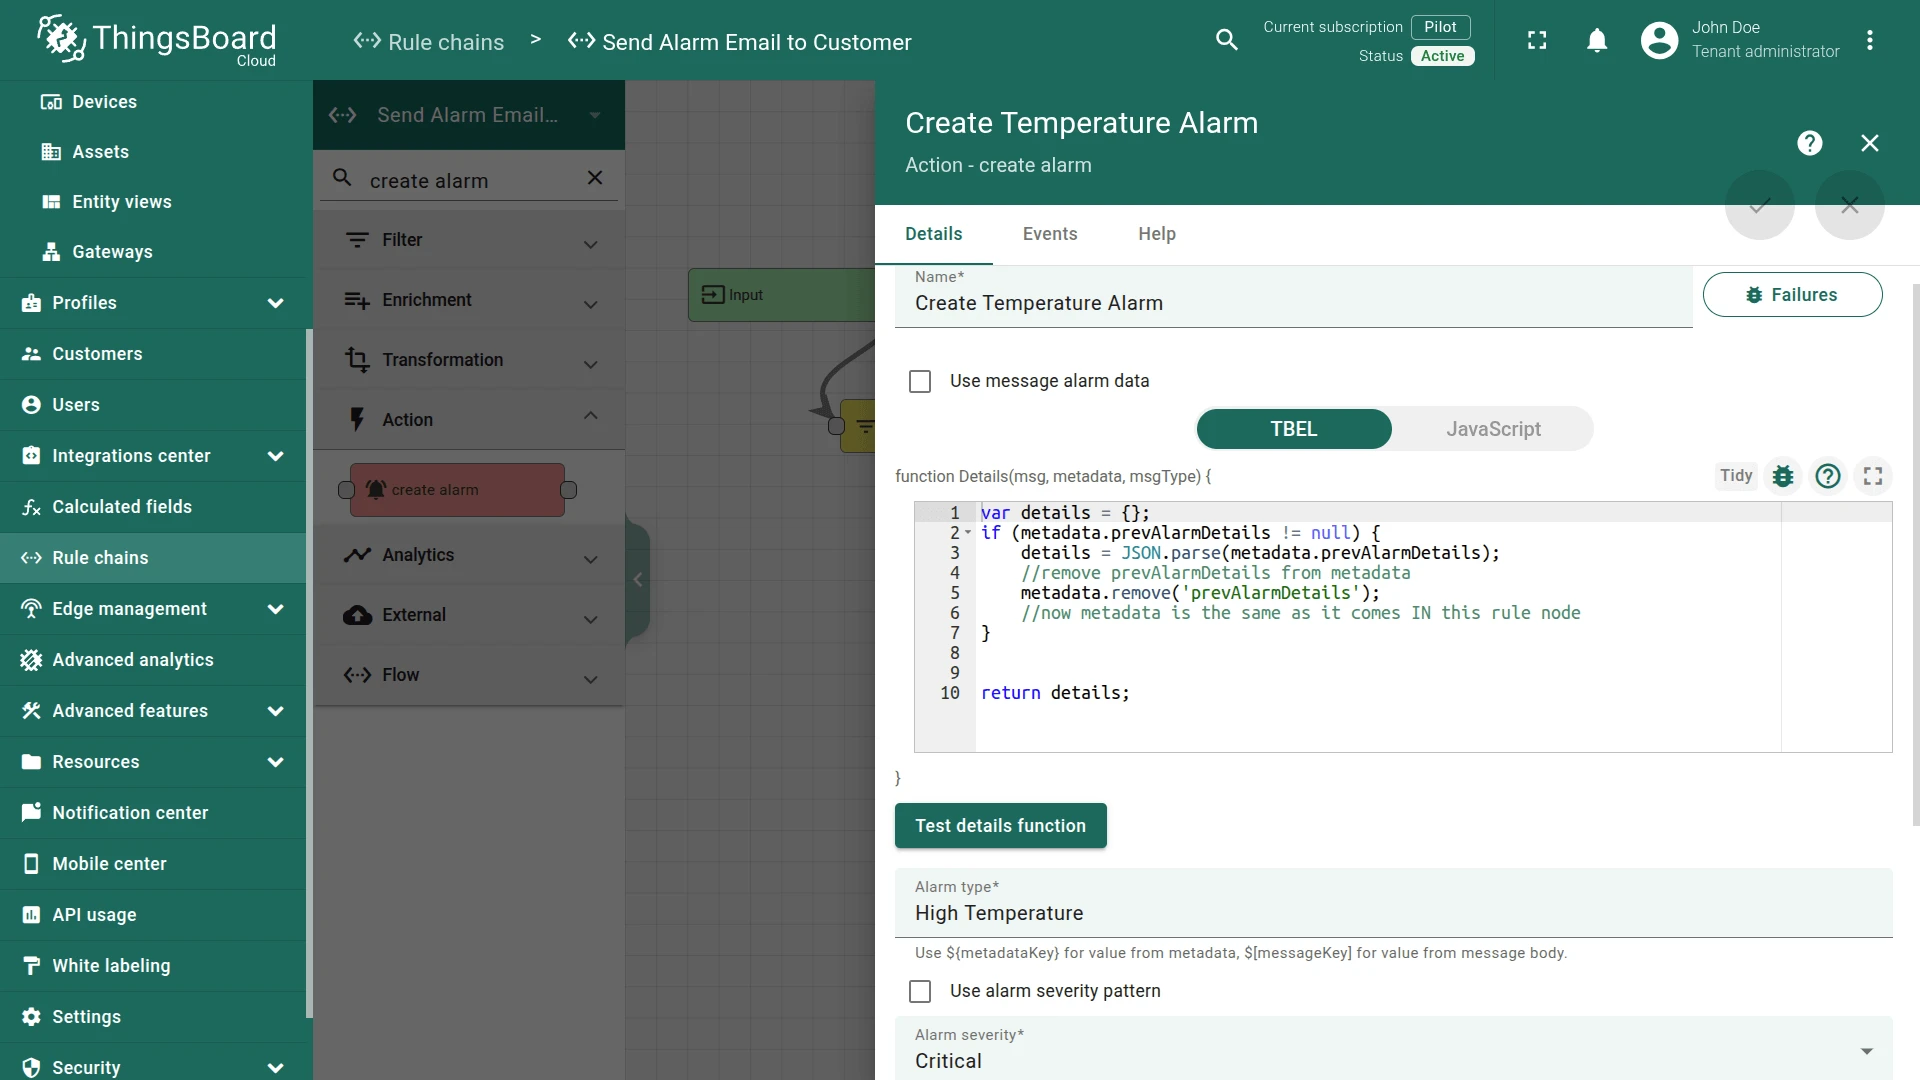The width and height of the screenshot is (1920, 1080).
Task: Go to Customers page
Action: (x=153, y=354)
